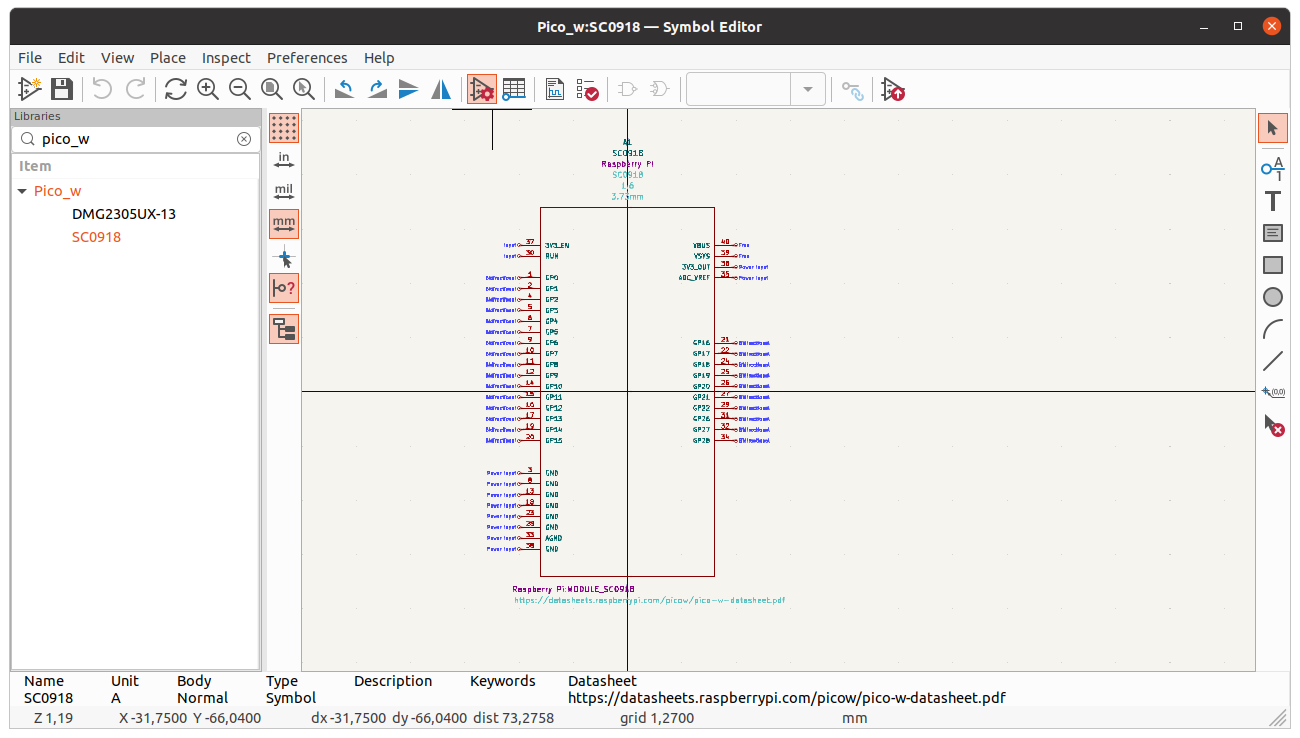Click the datasheet URL in status panel
Image resolution: width=1300 pixels, height=738 pixels.
(787, 698)
